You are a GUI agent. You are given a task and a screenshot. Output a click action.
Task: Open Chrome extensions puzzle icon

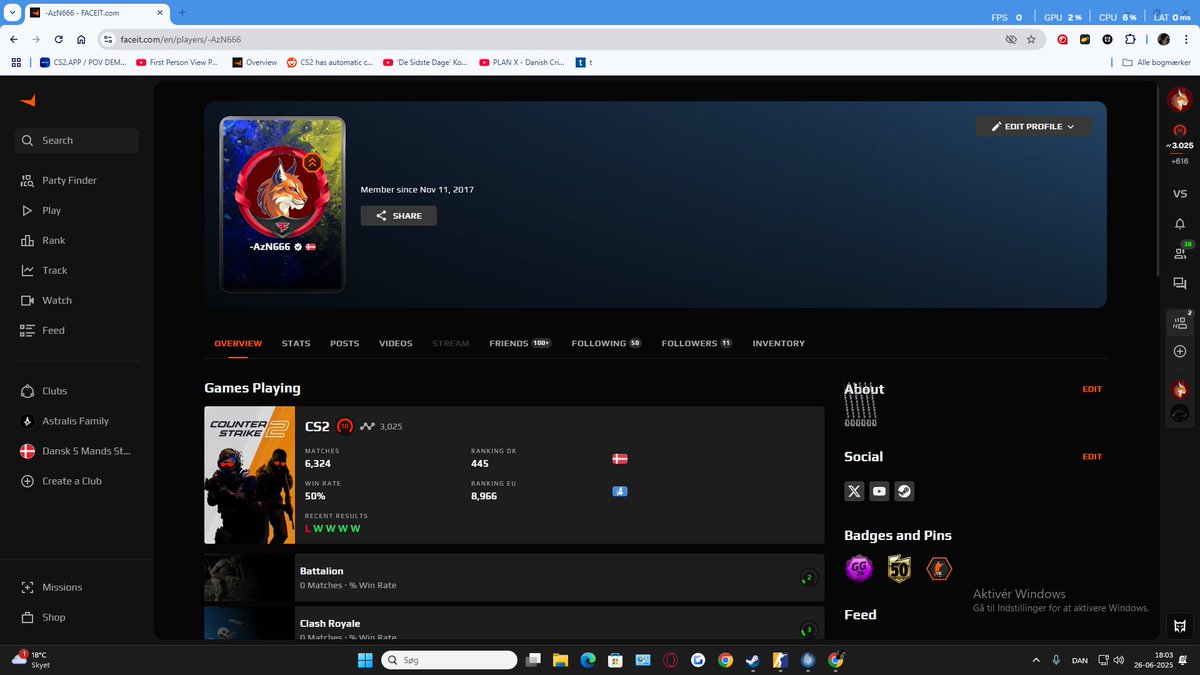(x=1130, y=39)
